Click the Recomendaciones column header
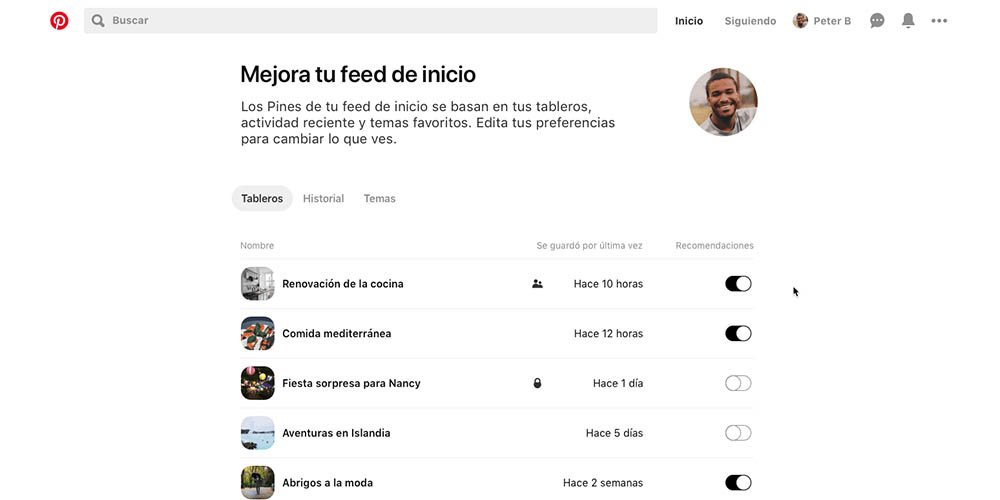This screenshot has height=500, width=1000. click(714, 246)
